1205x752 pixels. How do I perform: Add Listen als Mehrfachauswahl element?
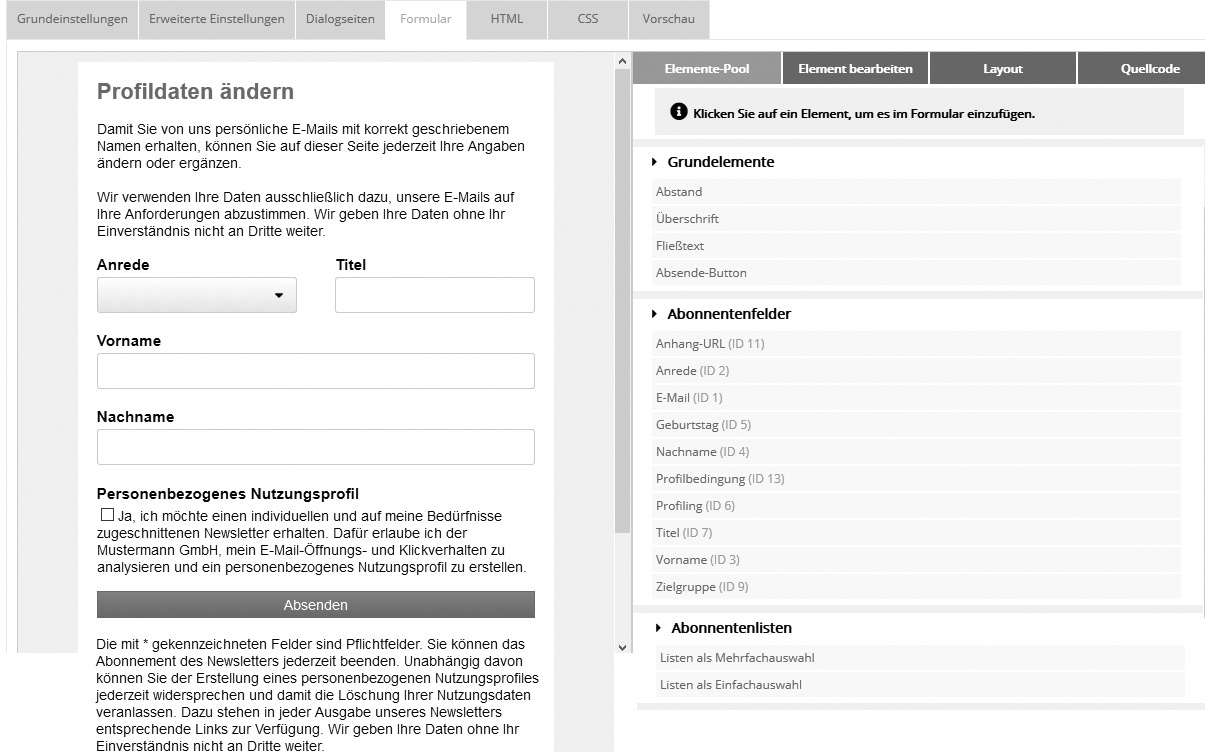tap(730, 658)
